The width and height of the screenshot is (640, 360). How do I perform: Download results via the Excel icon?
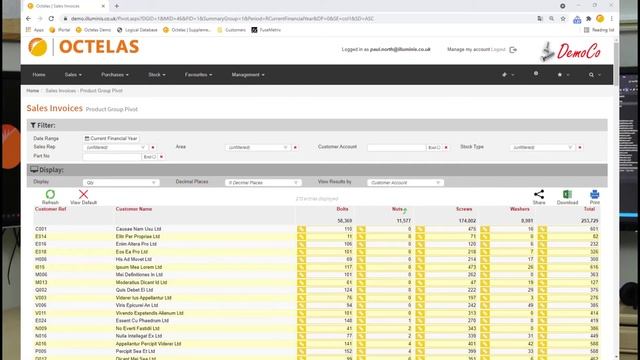click(567, 194)
